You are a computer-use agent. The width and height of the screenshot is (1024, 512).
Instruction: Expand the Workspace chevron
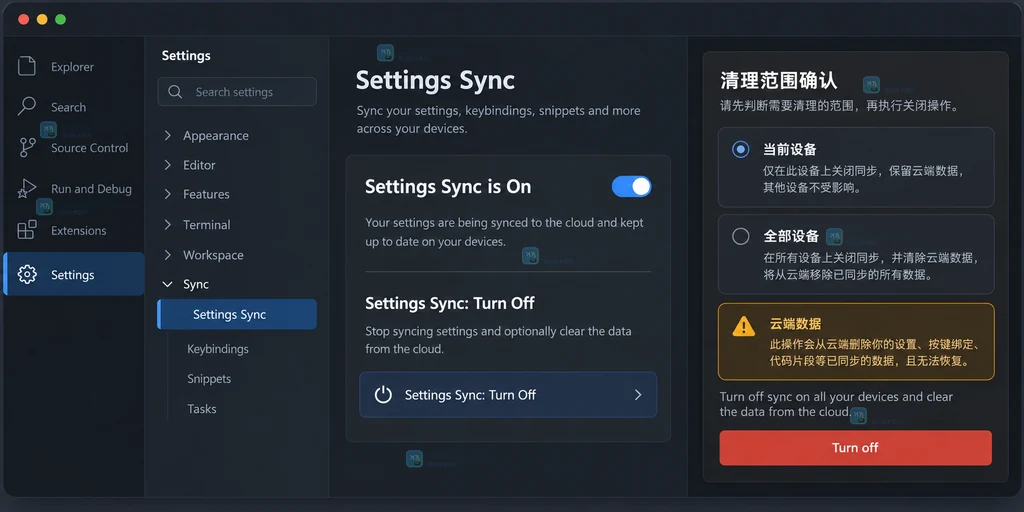coord(168,255)
